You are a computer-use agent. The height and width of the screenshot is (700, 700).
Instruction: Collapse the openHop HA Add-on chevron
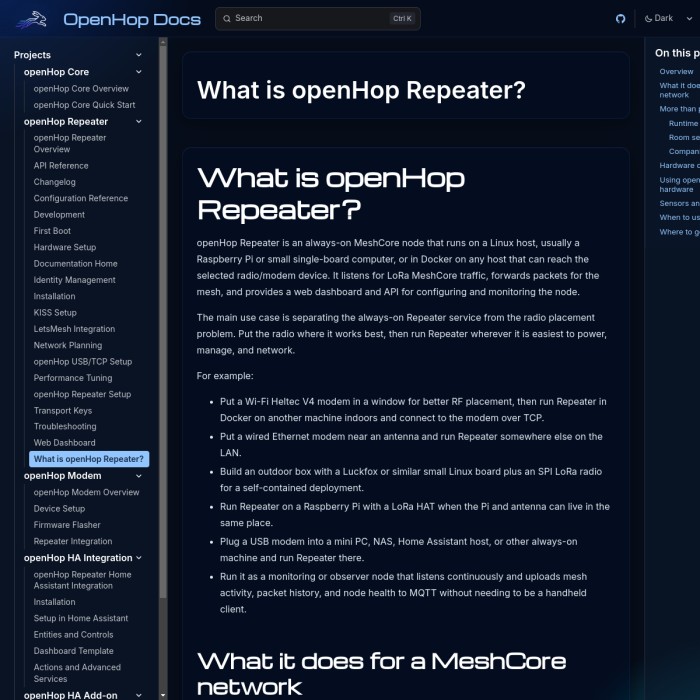pyautogui.click(x=139, y=695)
